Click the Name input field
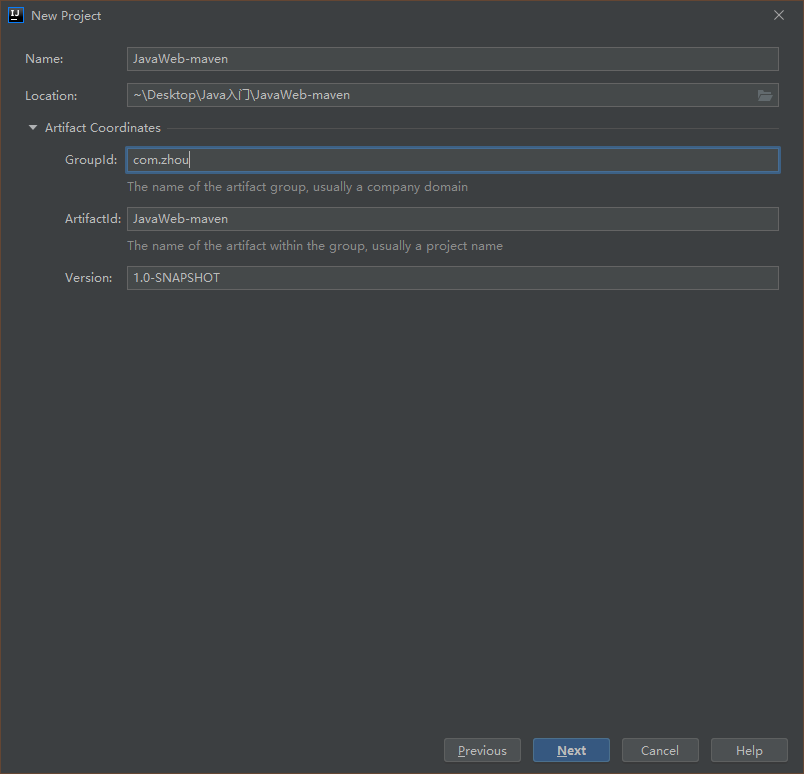Image resolution: width=804 pixels, height=774 pixels. click(x=452, y=59)
